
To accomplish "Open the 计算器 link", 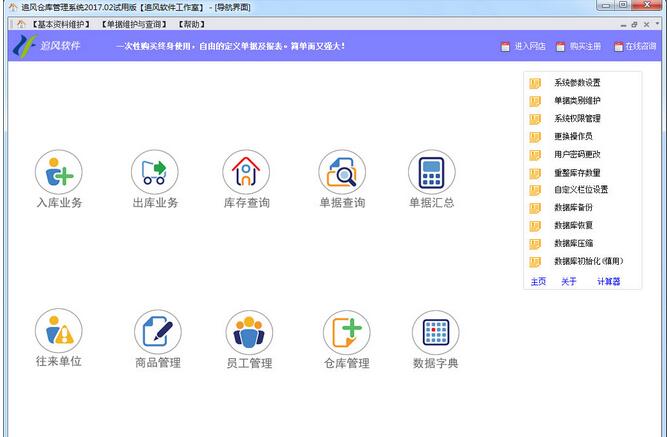I will pyautogui.click(x=609, y=281).
